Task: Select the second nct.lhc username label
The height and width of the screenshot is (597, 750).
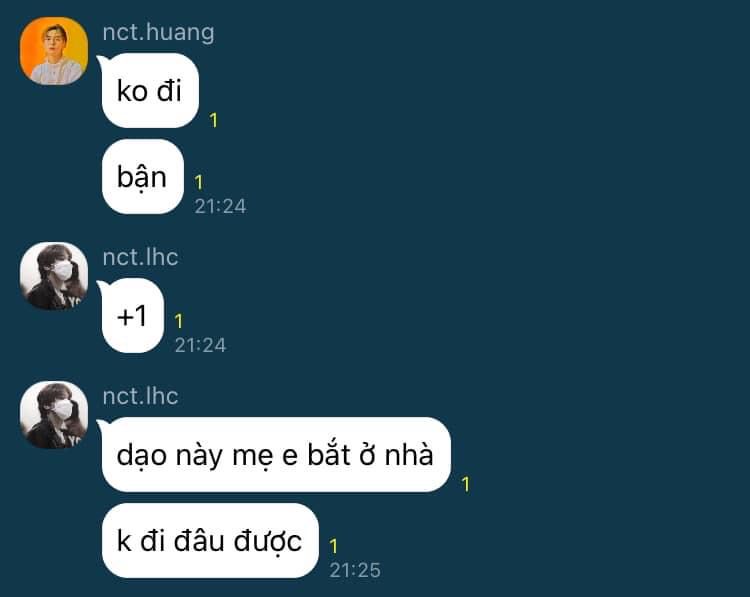Action: [140, 396]
